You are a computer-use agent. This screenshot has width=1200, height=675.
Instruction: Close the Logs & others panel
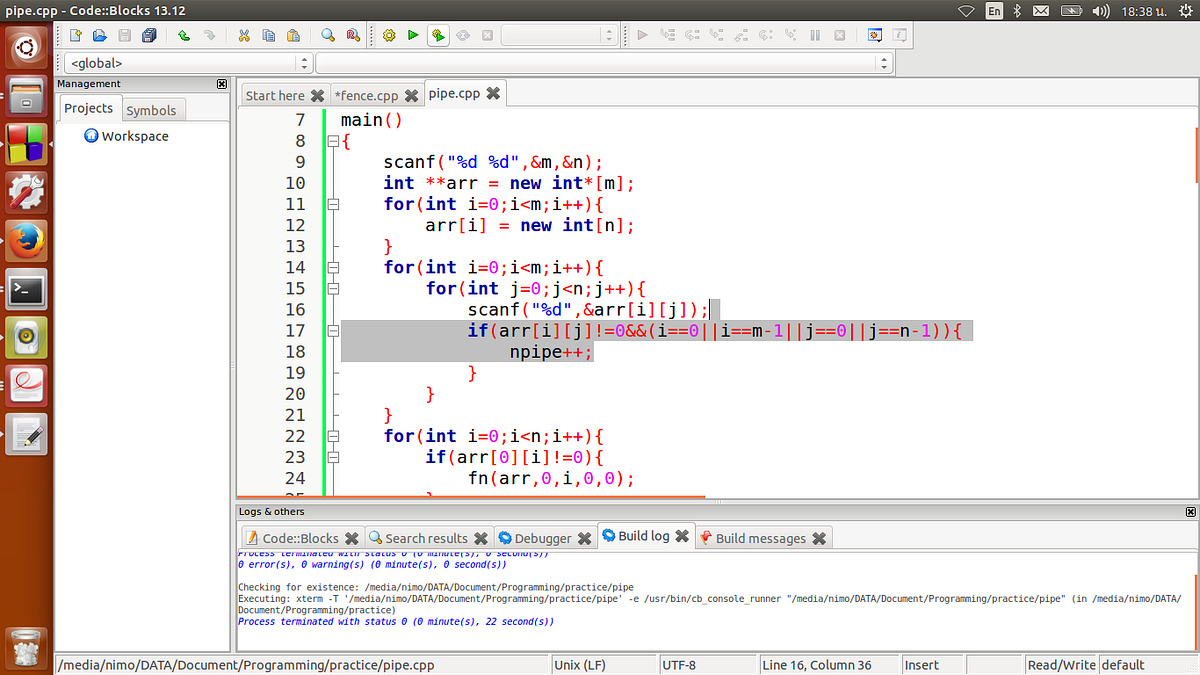click(x=1189, y=511)
